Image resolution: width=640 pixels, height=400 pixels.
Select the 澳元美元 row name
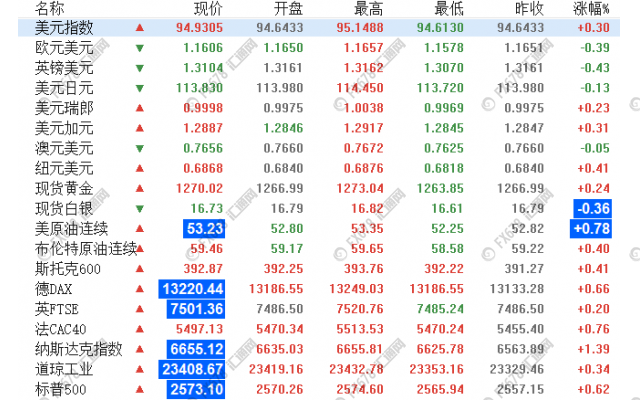coord(64,148)
